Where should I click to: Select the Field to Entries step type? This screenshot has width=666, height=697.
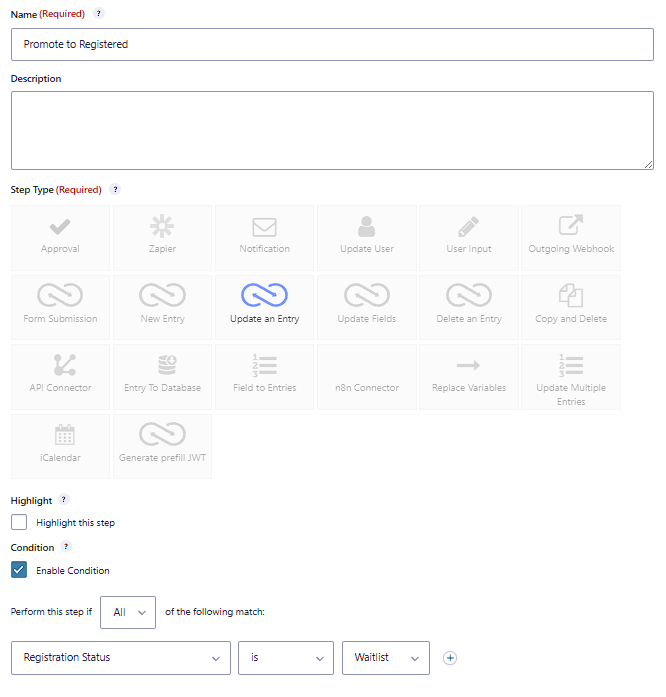point(265,377)
